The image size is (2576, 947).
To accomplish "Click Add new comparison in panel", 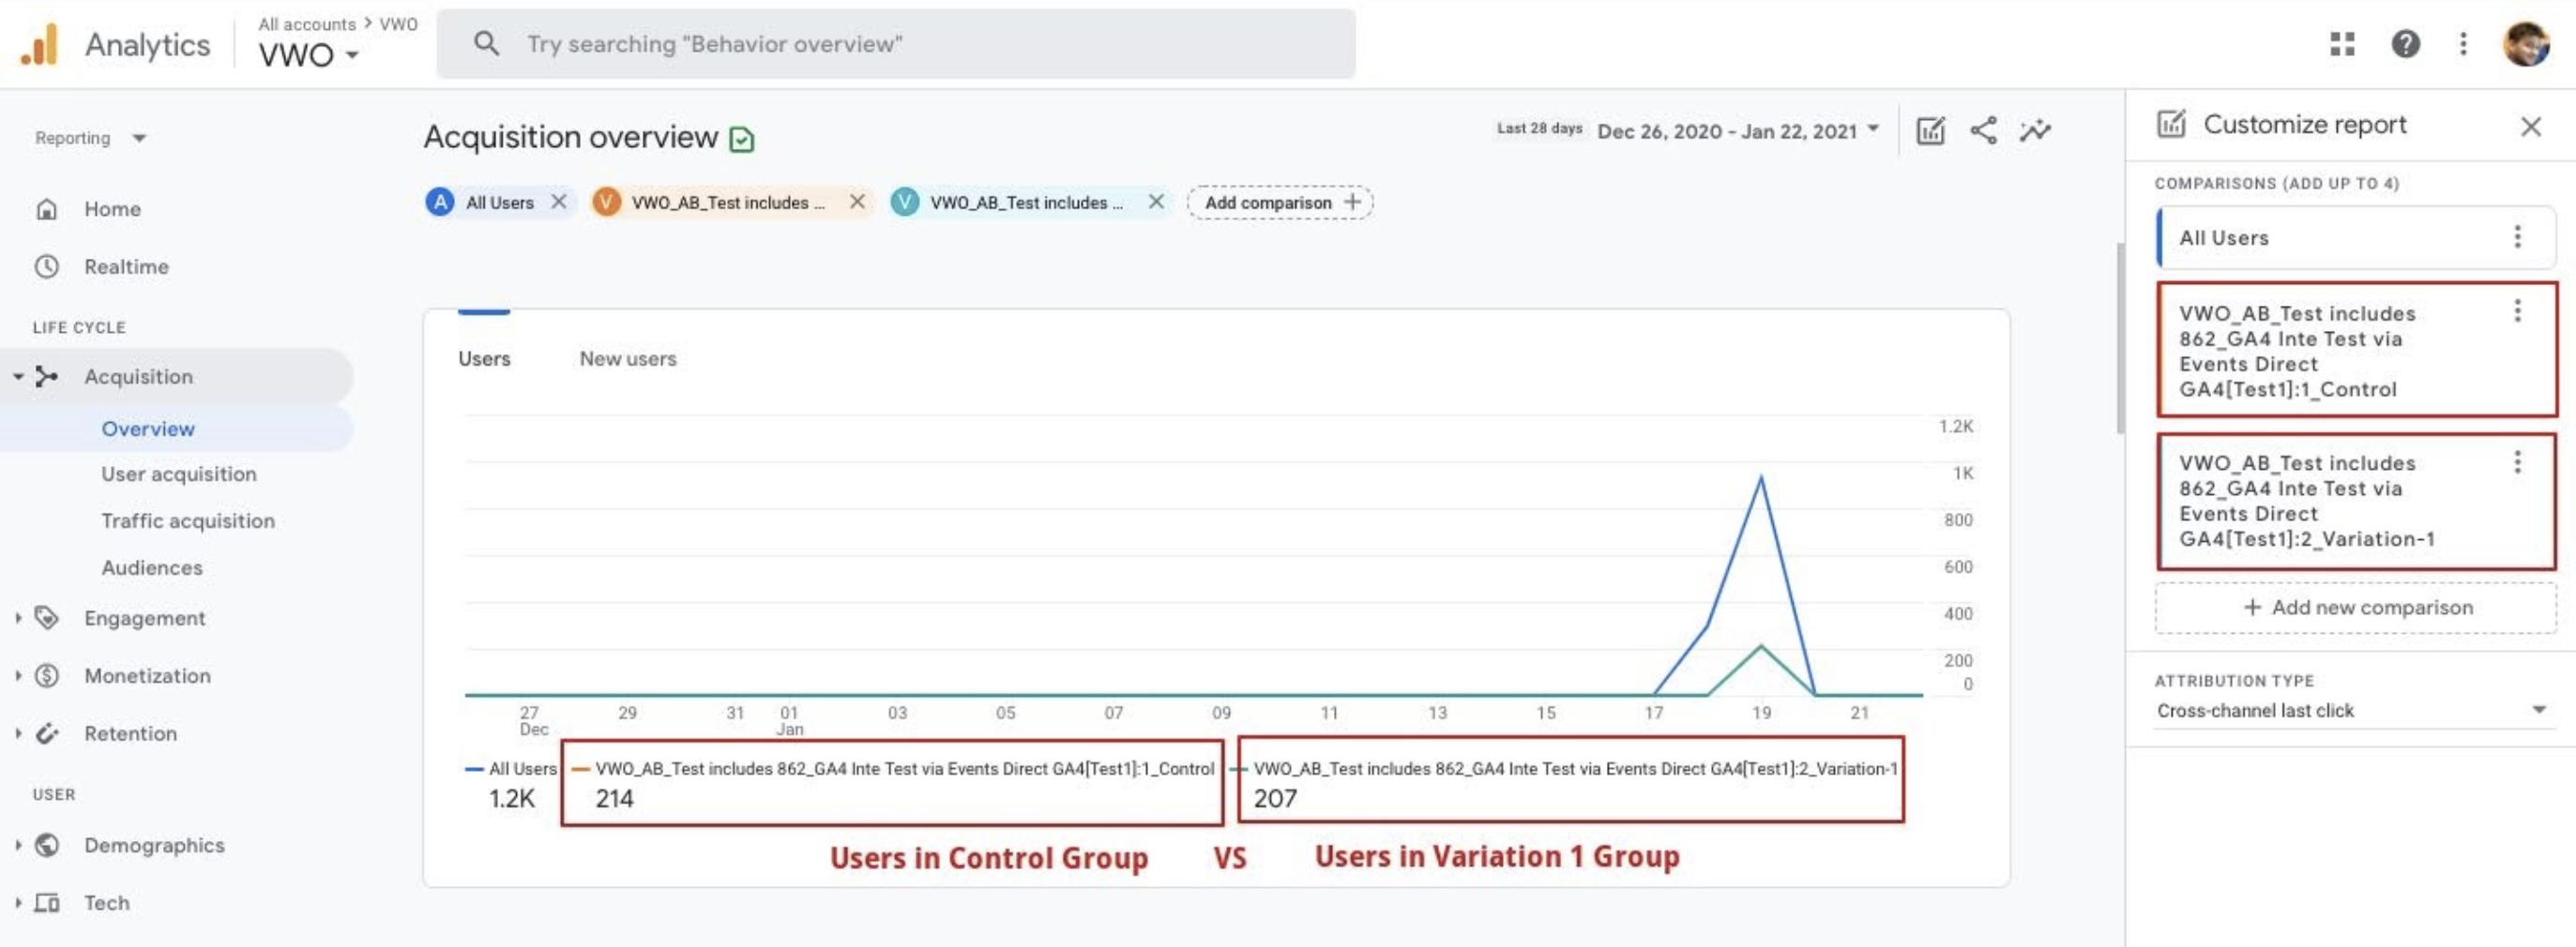I will click(2356, 607).
